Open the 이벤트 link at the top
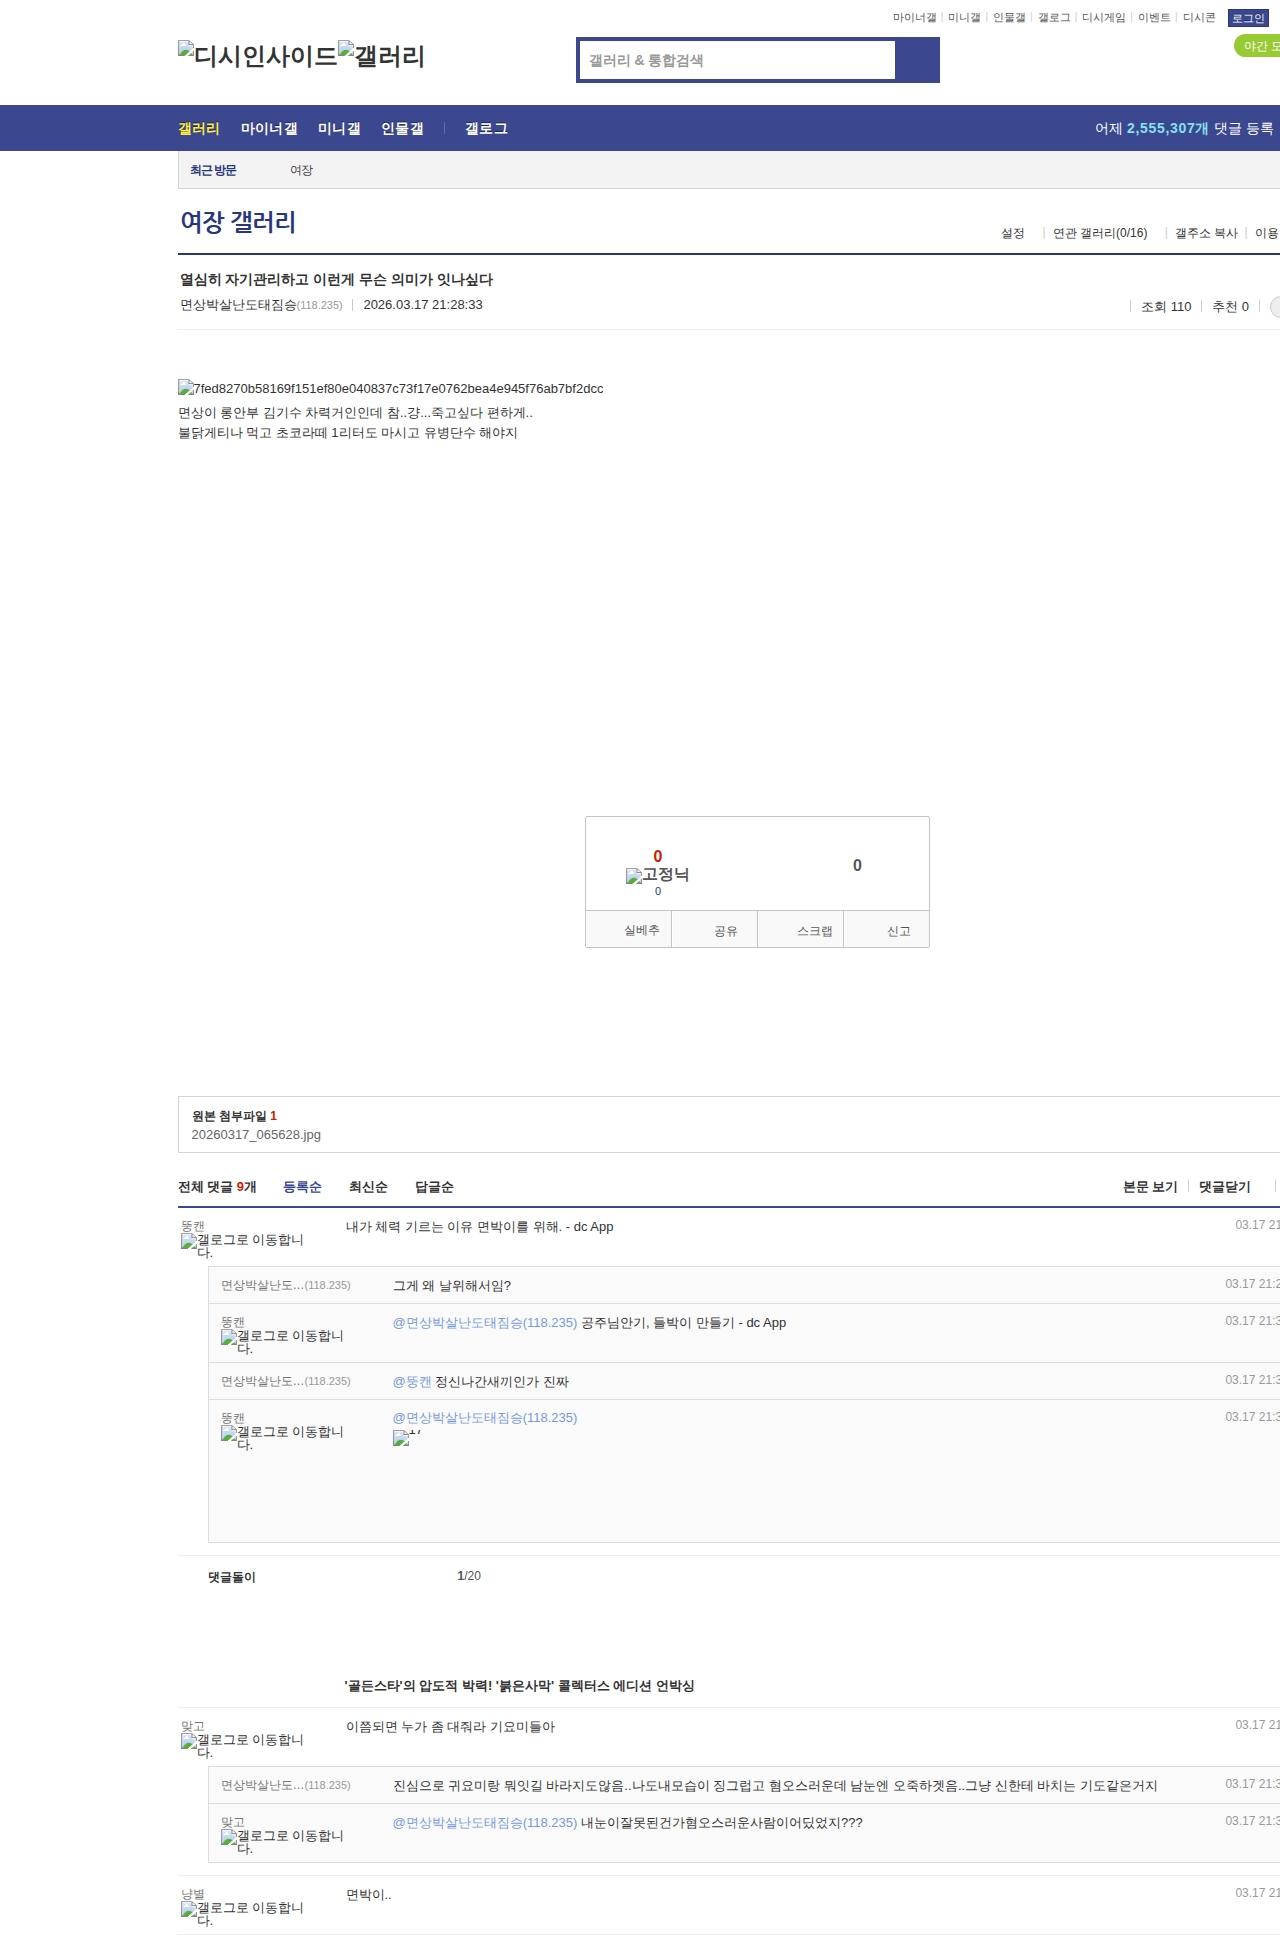The height and width of the screenshot is (1960, 1280). pyautogui.click(x=1154, y=18)
